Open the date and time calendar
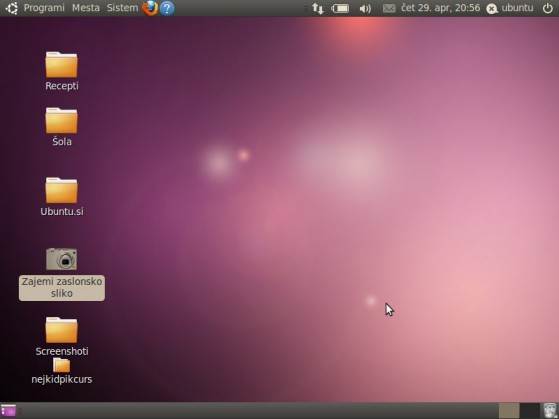Image resolution: width=559 pixels, height=419 pixels. (440, 8)
